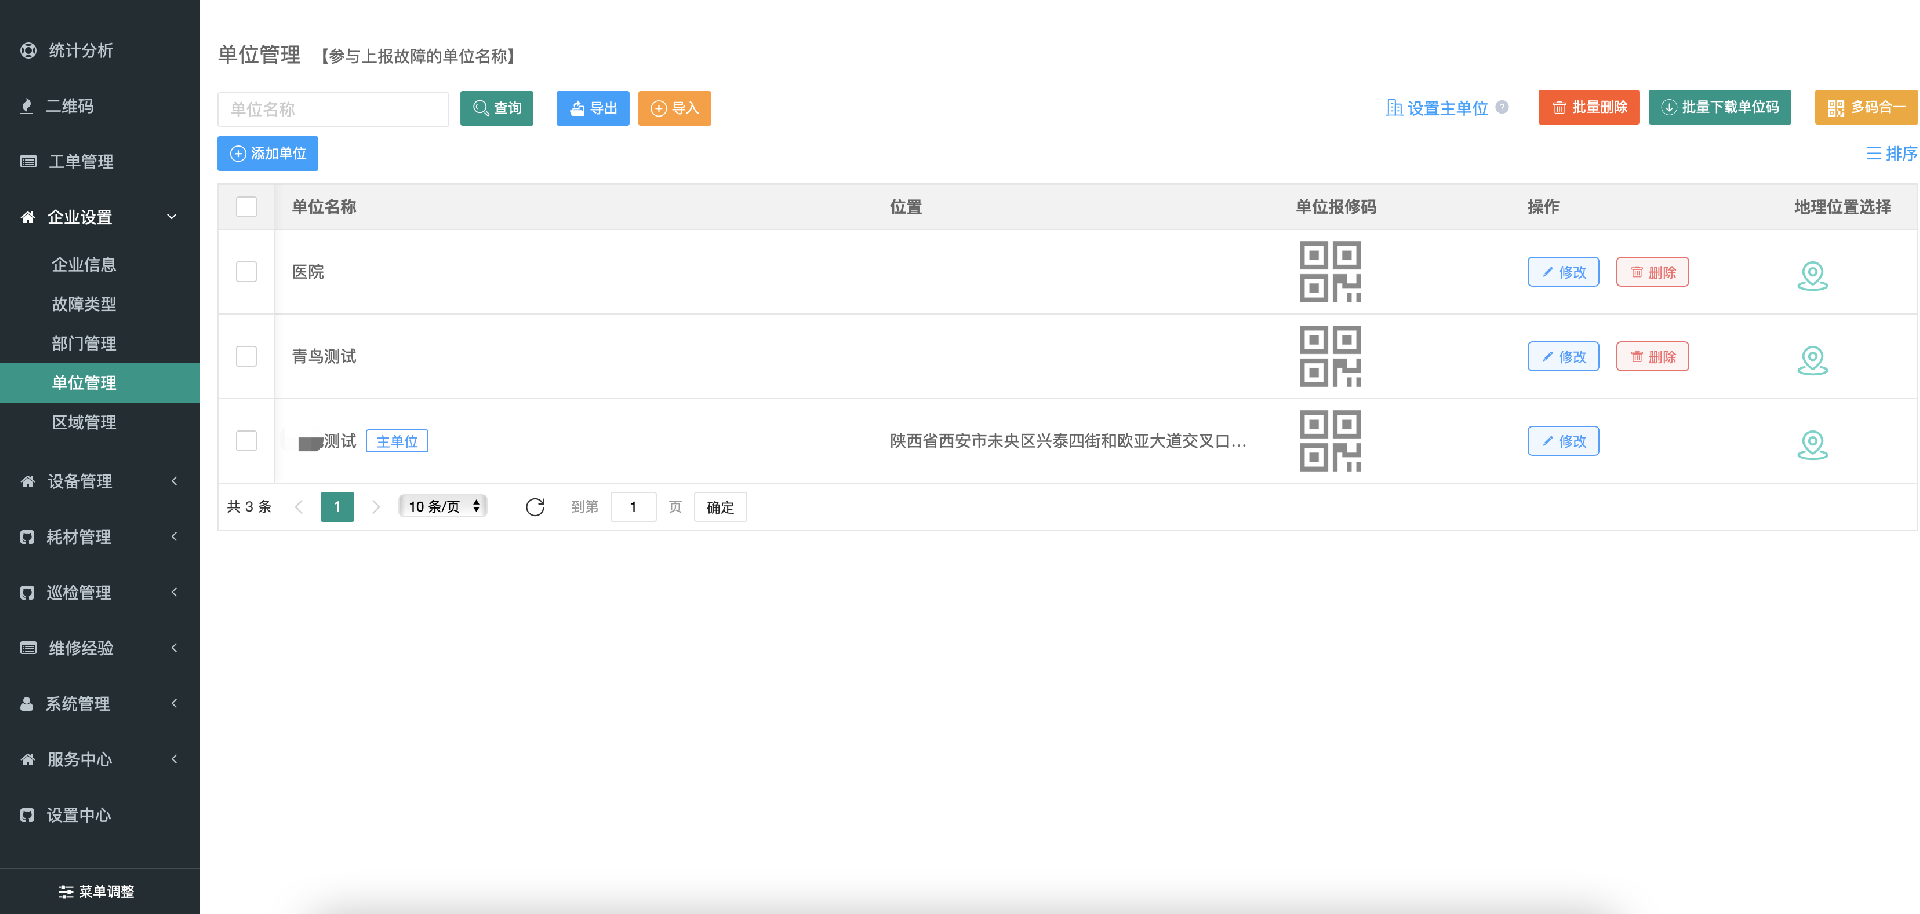1920x914 pixels.
Task: Click the next page arrow
Action: tap(376, 507)
